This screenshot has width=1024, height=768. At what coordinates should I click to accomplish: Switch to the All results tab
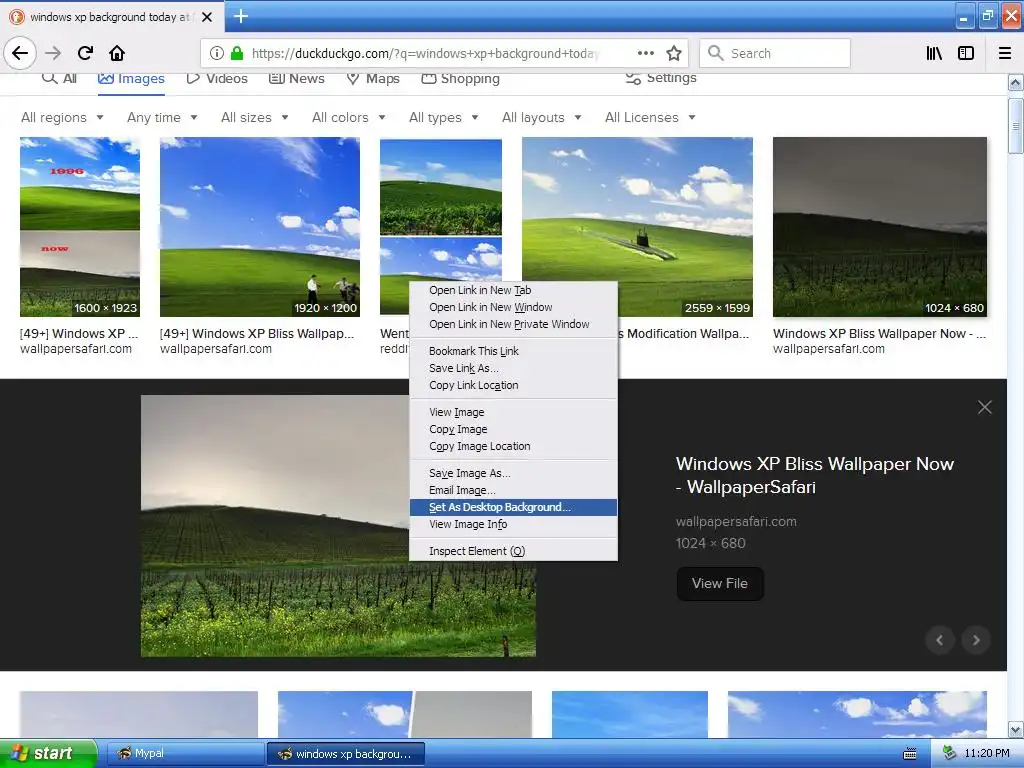[x=59, y=78]
